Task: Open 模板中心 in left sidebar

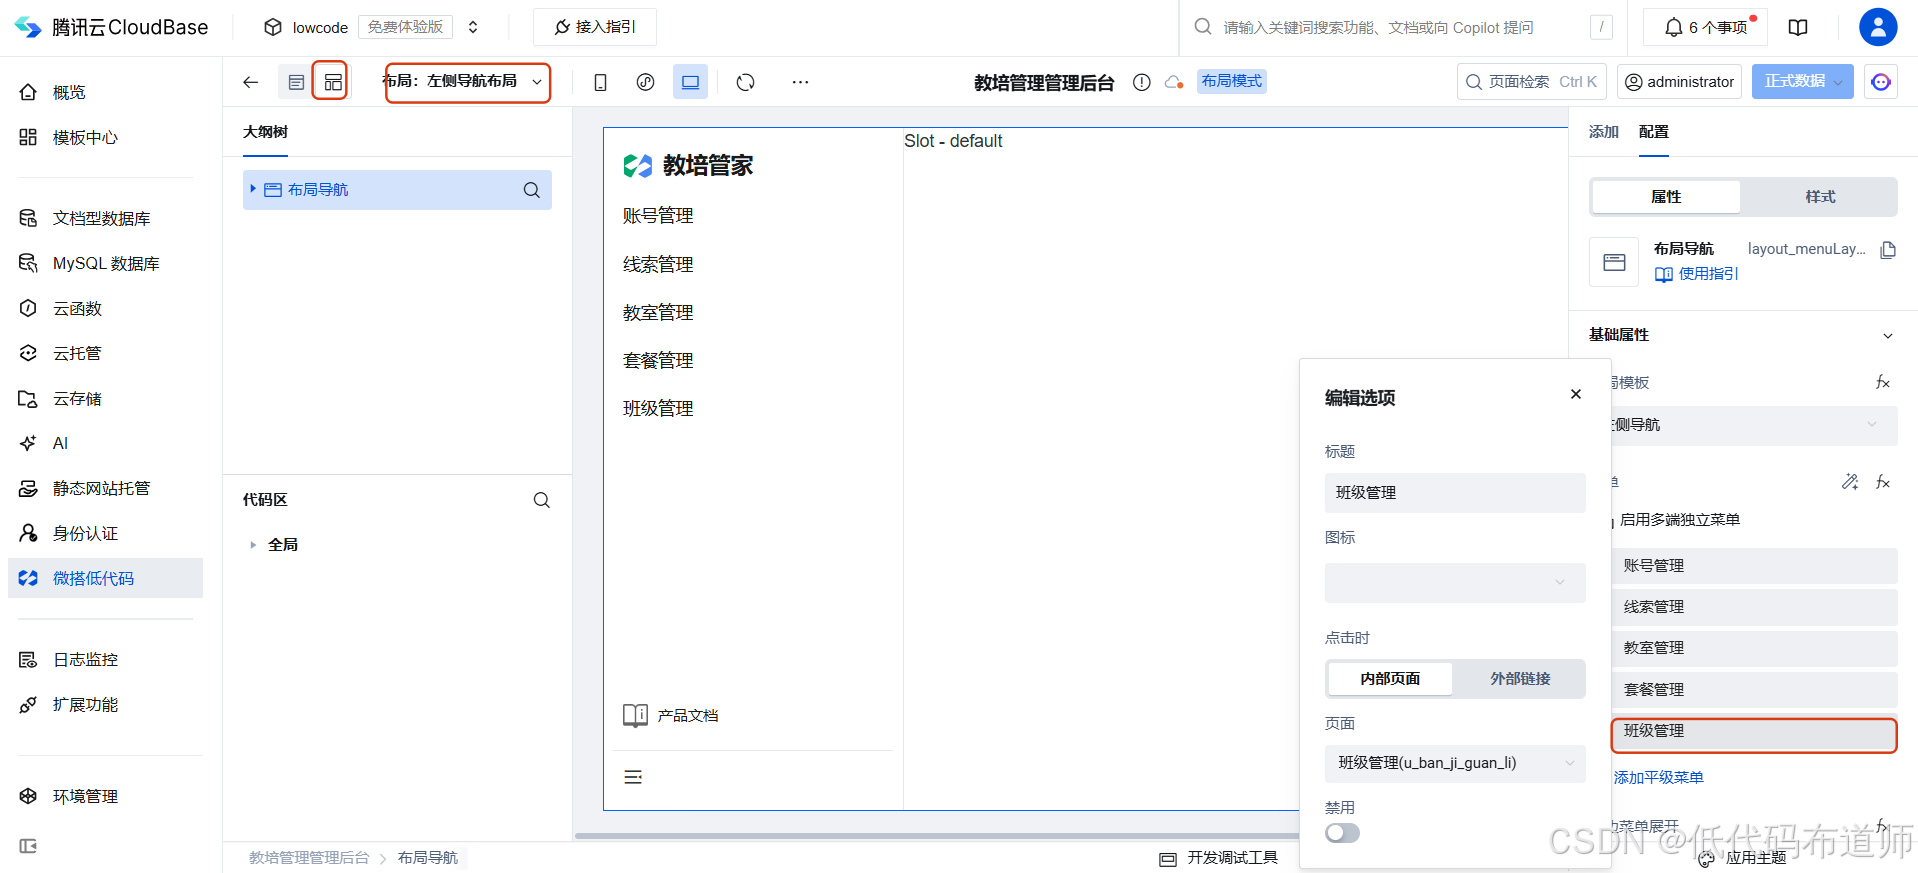Action: pos(85,138)
